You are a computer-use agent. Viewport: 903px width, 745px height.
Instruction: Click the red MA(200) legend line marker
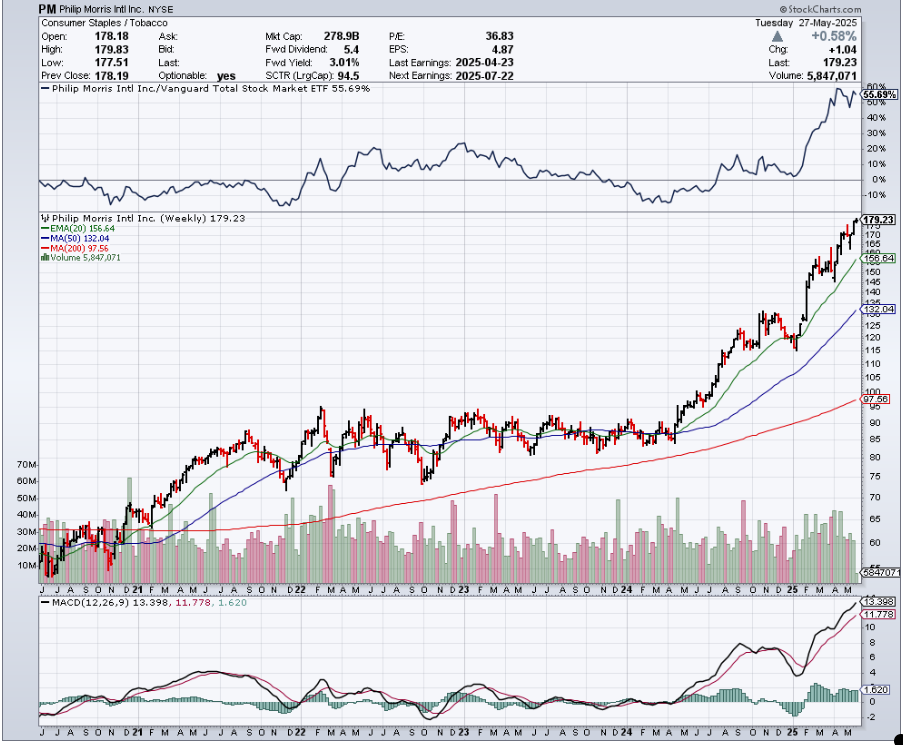click(x=45, y=248)
